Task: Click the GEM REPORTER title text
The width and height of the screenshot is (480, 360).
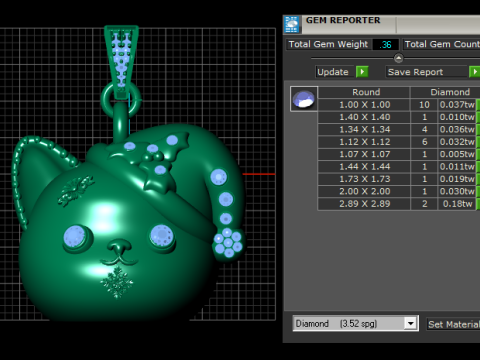Action: [x=343, y=20]
